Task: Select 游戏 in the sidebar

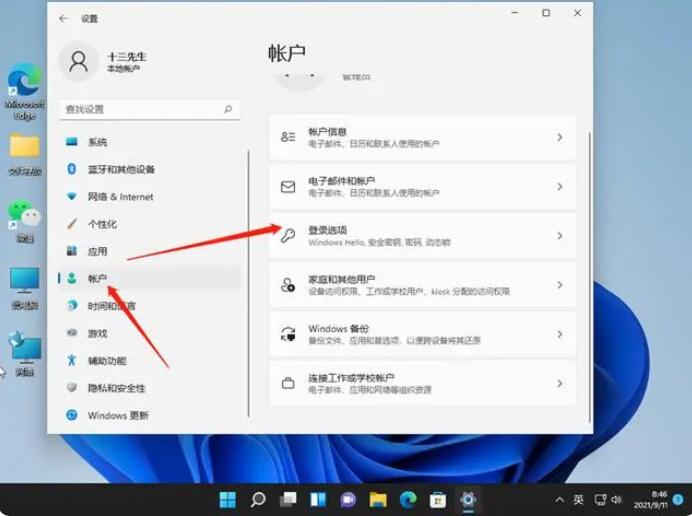Action: [150, 333]
